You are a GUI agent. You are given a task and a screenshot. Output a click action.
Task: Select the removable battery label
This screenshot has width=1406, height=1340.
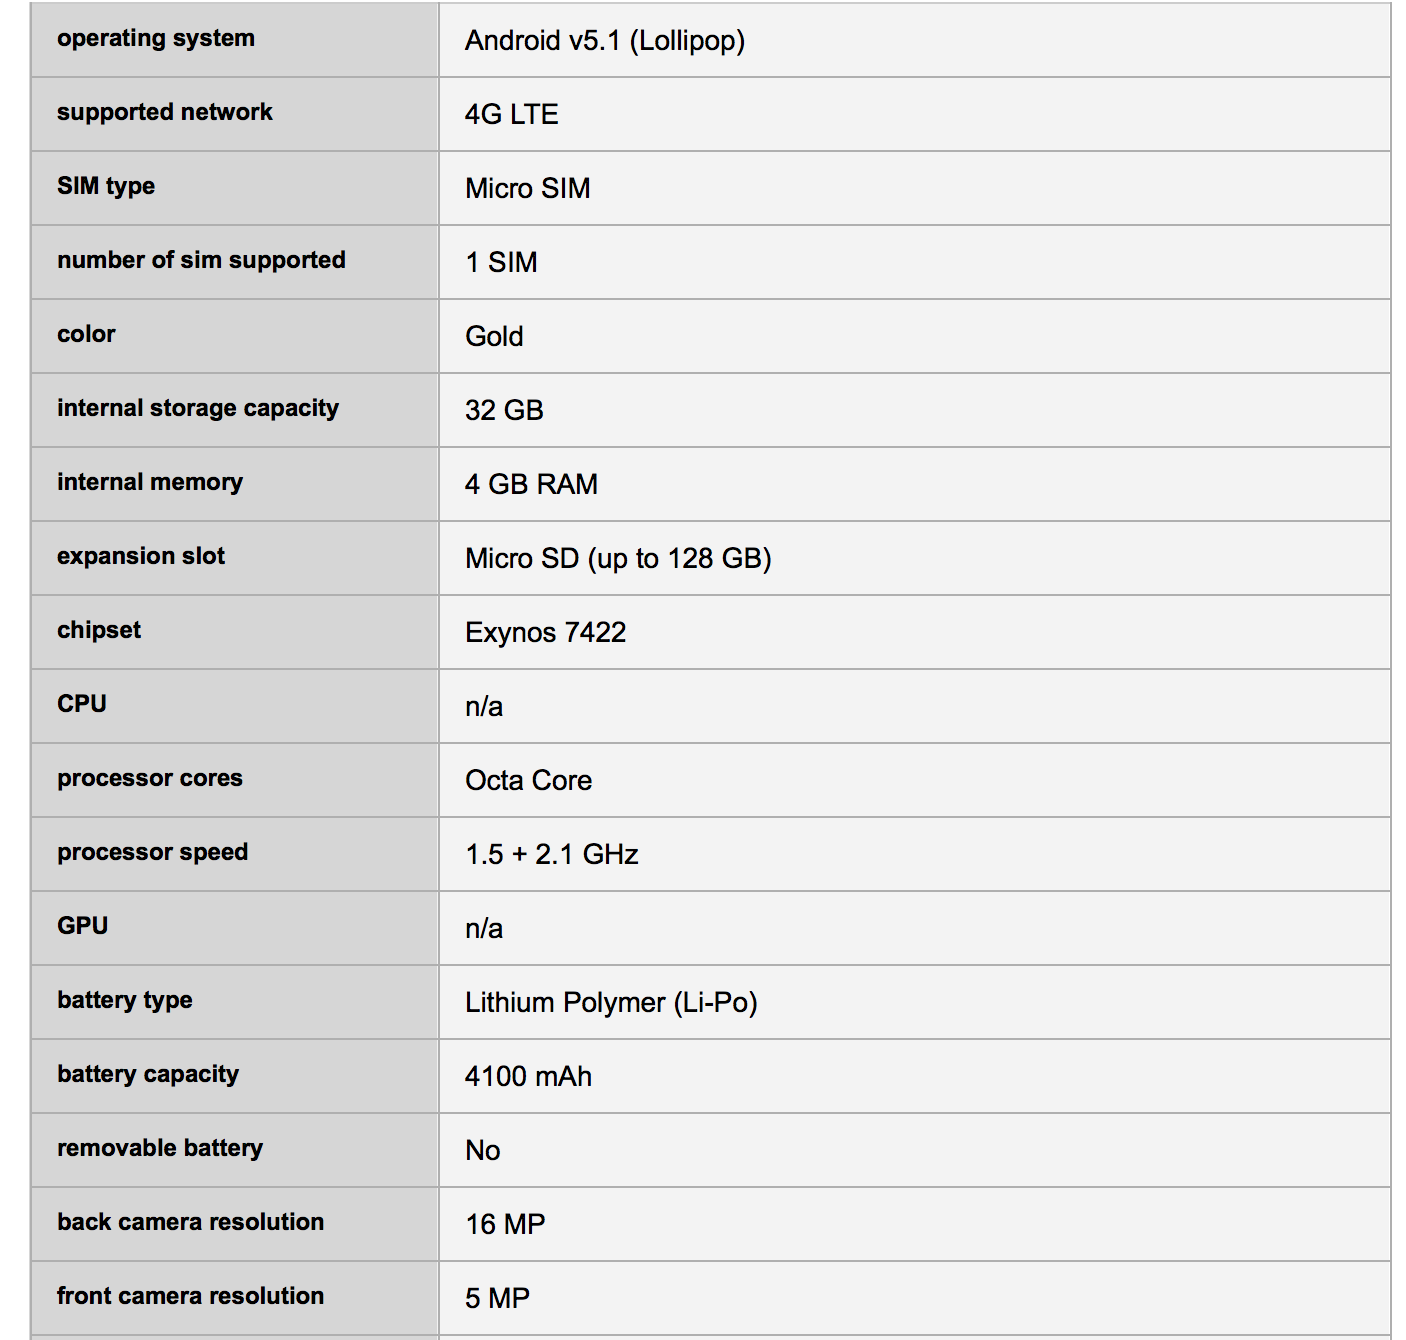tap(160, 1149)
